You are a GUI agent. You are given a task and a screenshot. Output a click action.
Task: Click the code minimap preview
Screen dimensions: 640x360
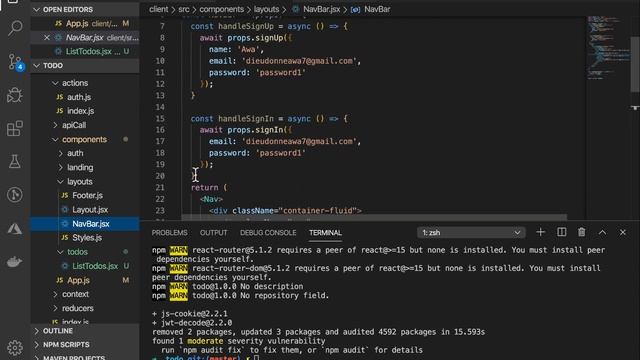[x=607, y=47]
